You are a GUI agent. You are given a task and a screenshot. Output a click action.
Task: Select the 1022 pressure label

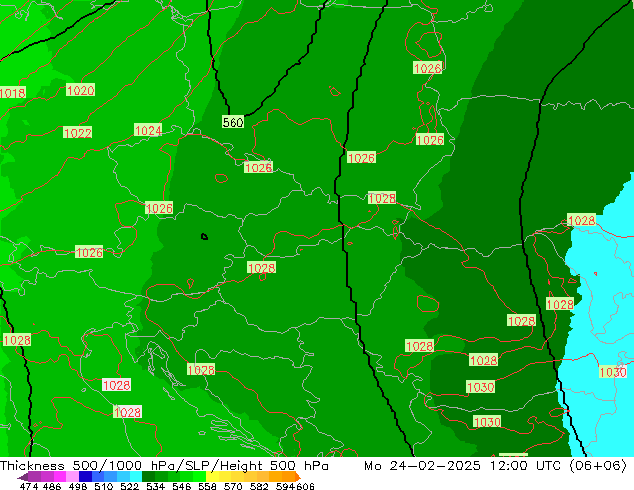[x=77, y=133]
